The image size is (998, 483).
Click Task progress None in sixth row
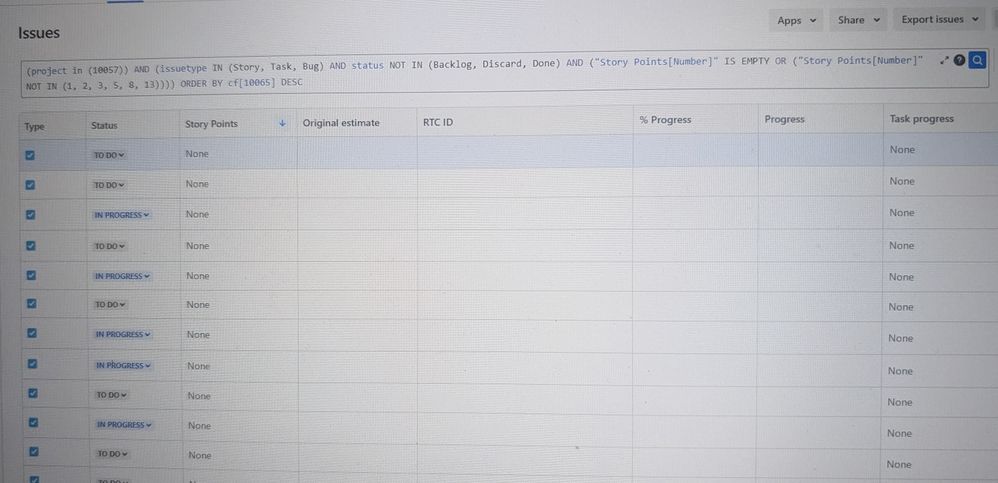pyautogui.click(x=901, y=307)
